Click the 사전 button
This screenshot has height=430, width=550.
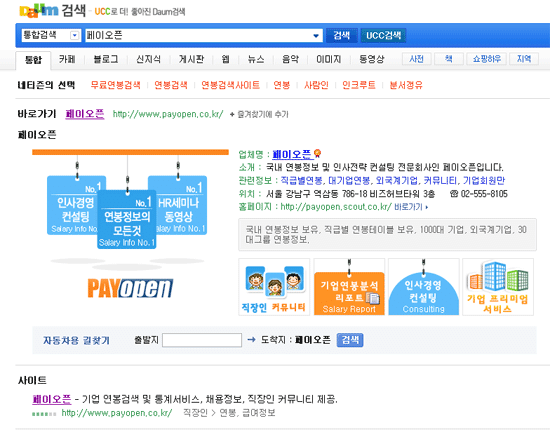416,59
